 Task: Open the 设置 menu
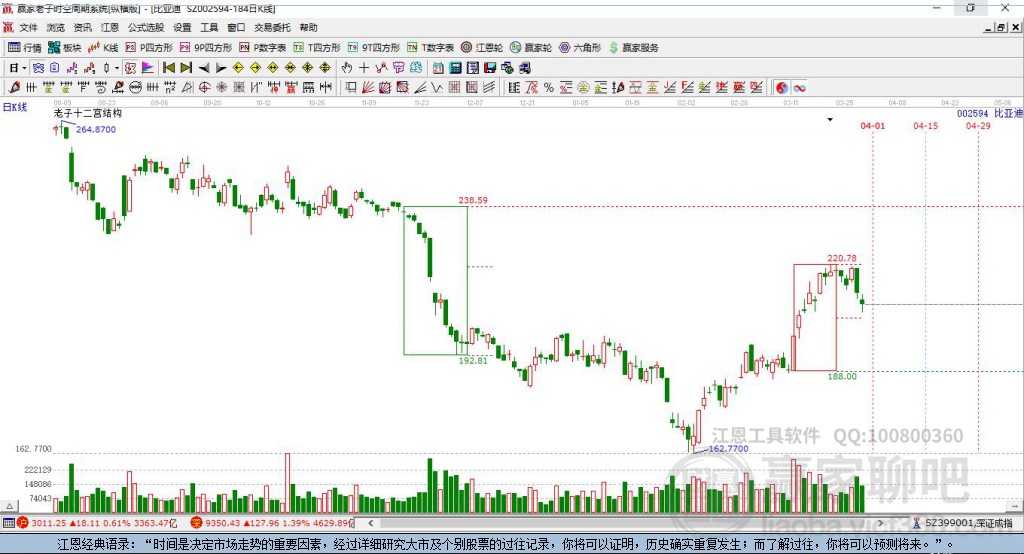tap(182, 27)
